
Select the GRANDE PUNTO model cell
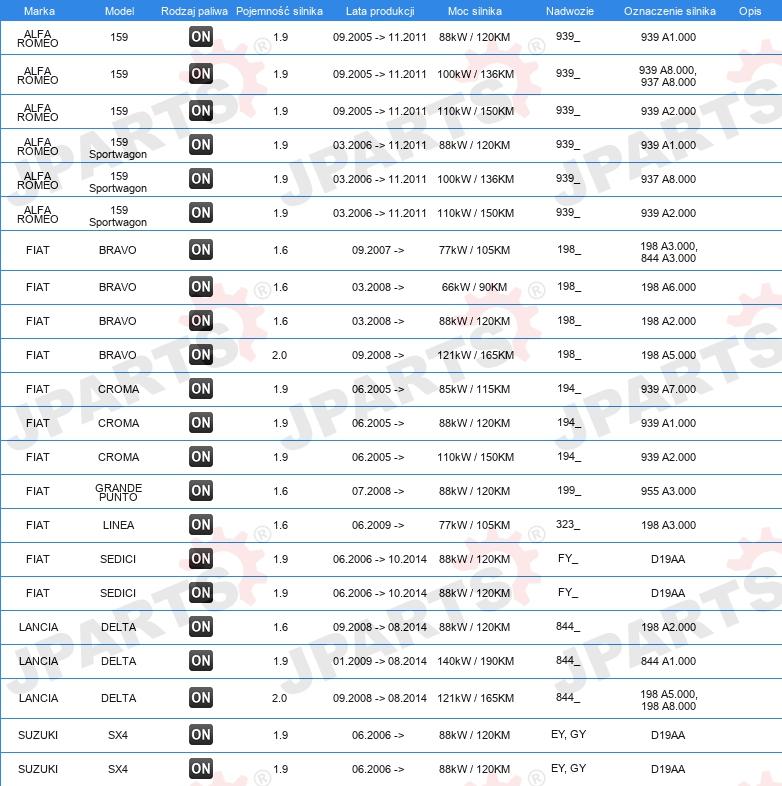(118, 492)
